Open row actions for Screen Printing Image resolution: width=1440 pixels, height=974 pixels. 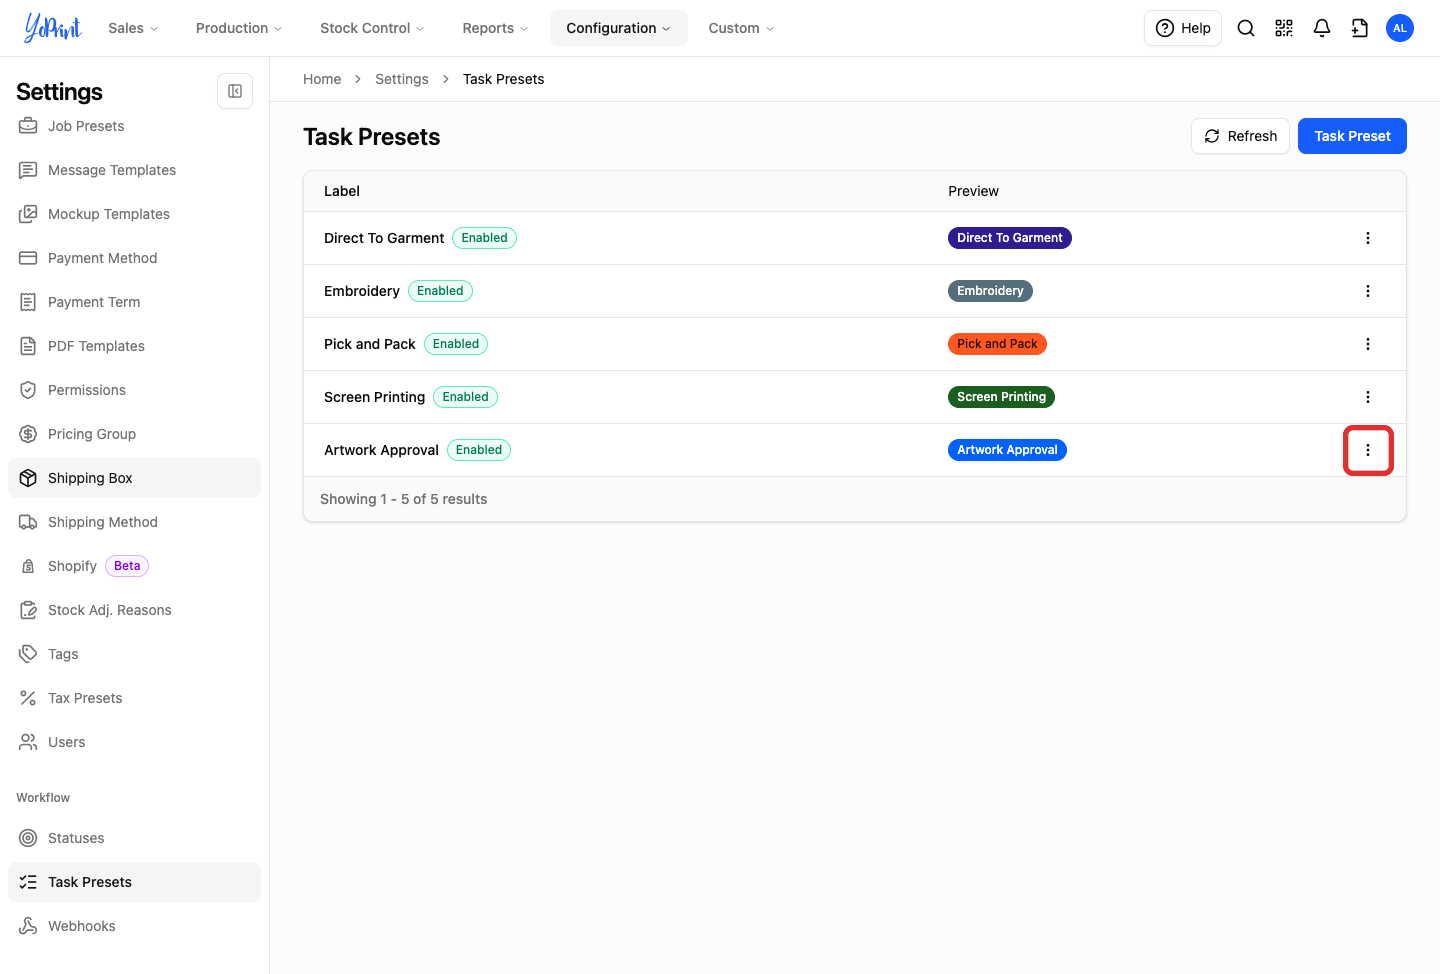pos(1368,397)
